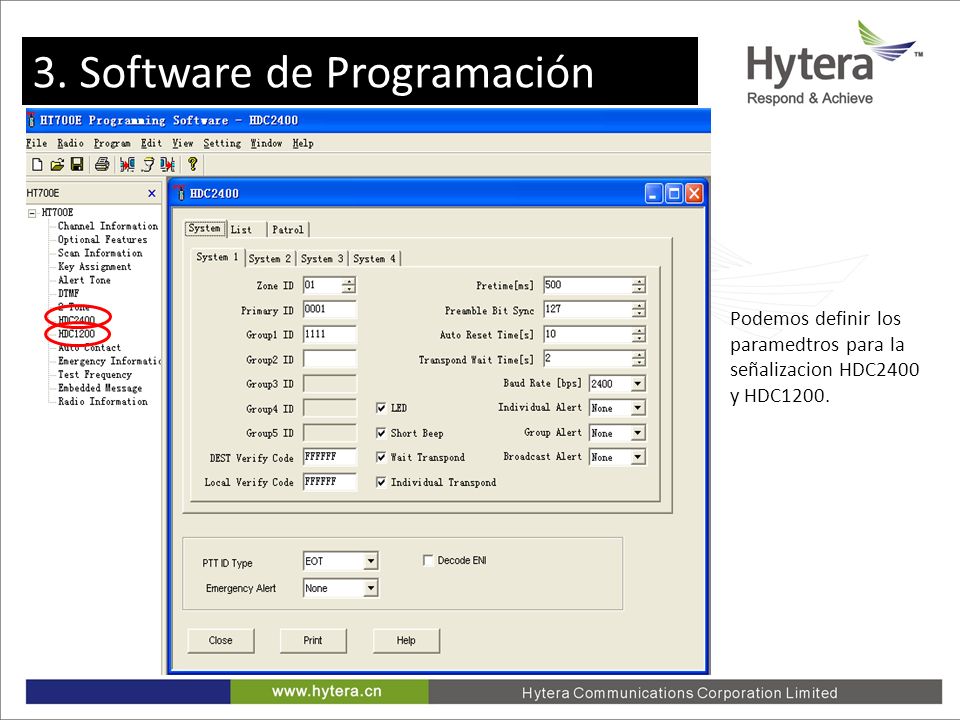The image size is (960, 720).
Task: Click the HDC2400 window title icon
Action: [179, 192]
